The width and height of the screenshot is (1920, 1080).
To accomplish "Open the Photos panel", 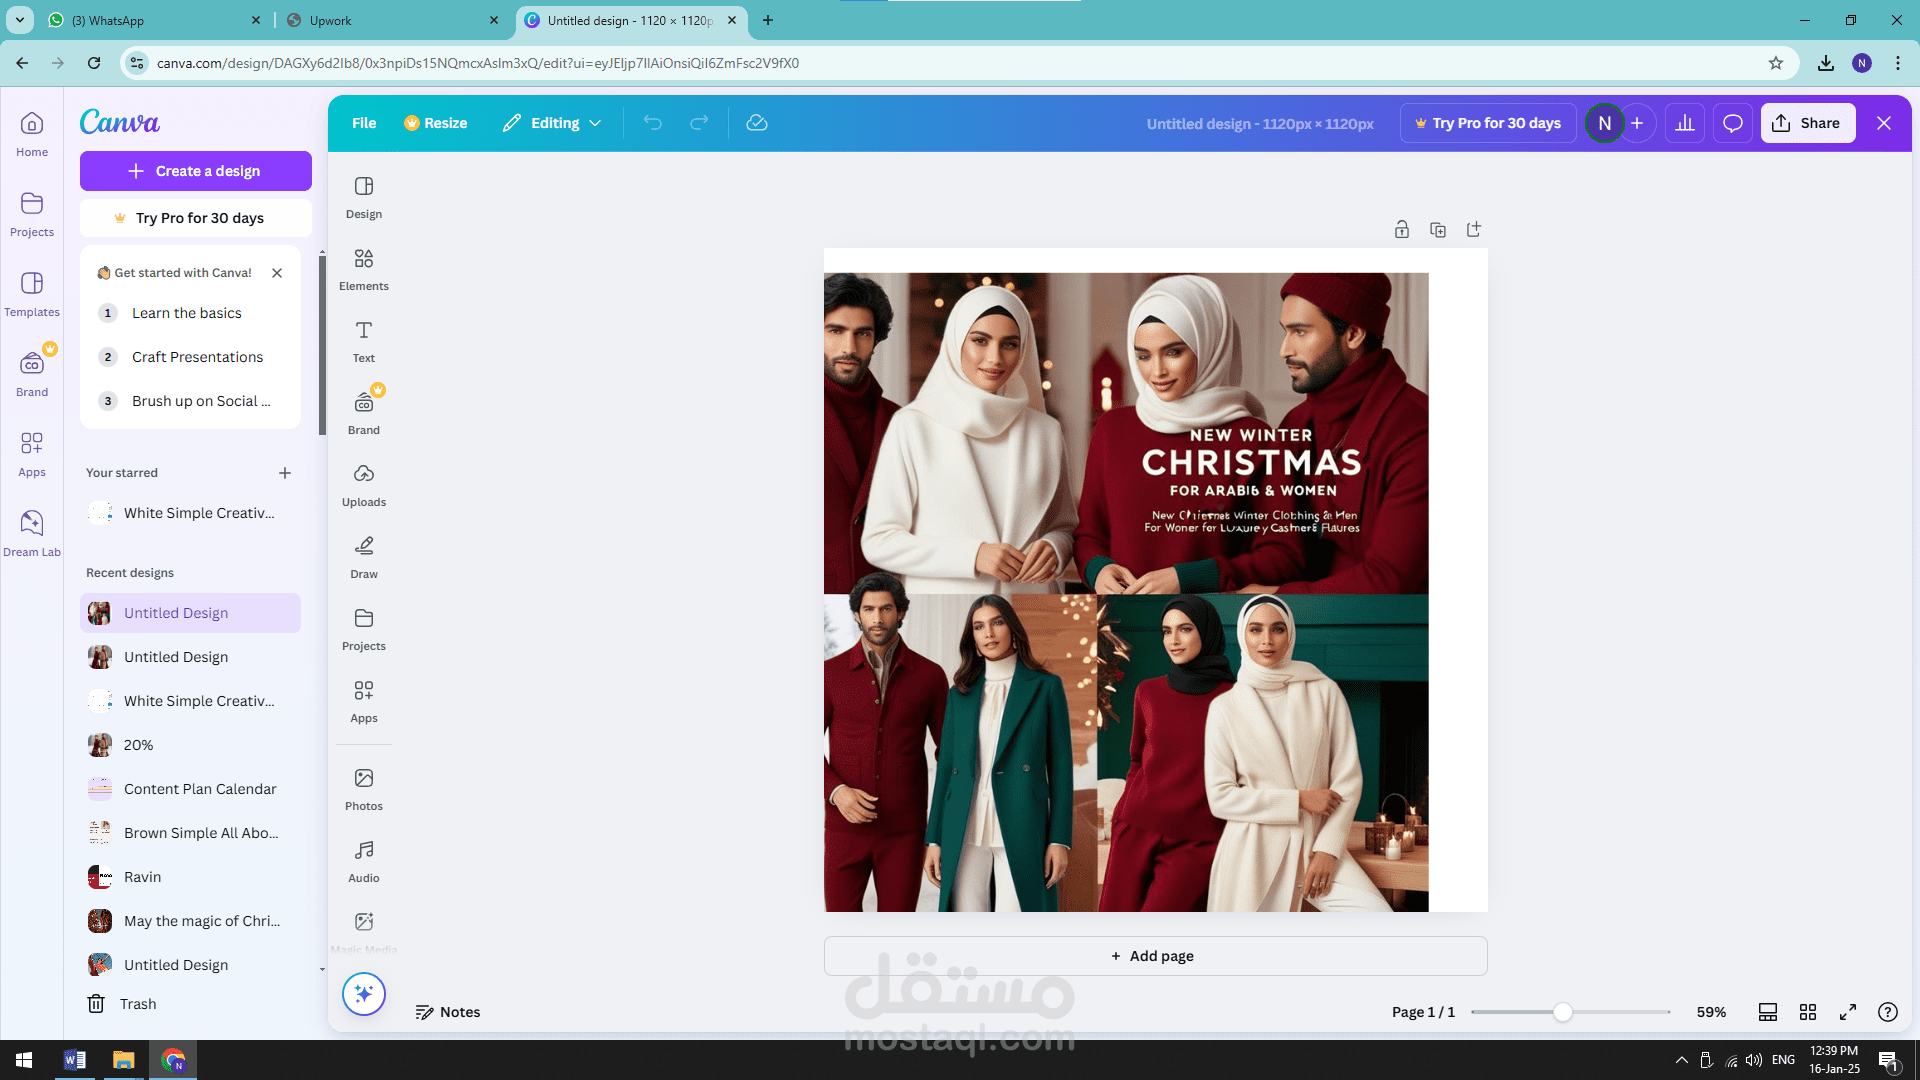I will pyautogui.click(x=364, y=789).
